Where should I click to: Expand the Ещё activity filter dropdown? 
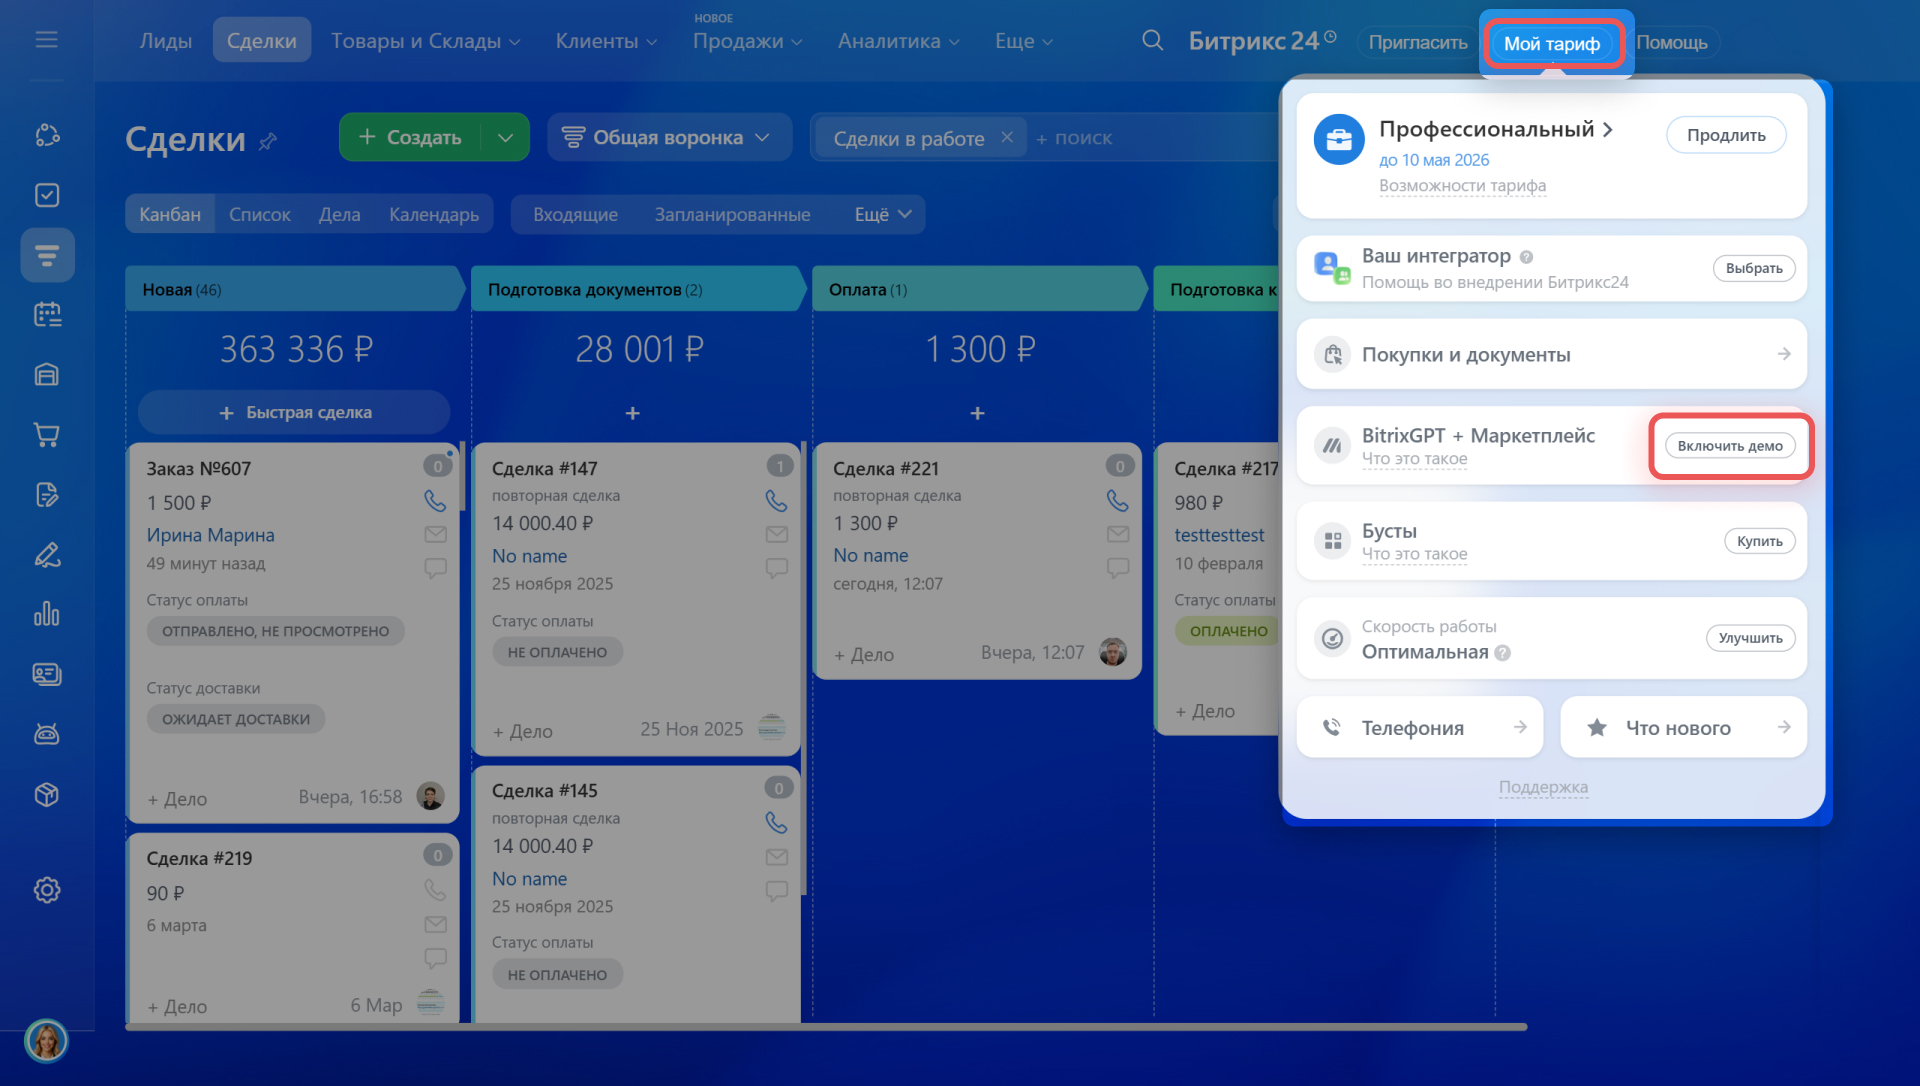(883, 215)
